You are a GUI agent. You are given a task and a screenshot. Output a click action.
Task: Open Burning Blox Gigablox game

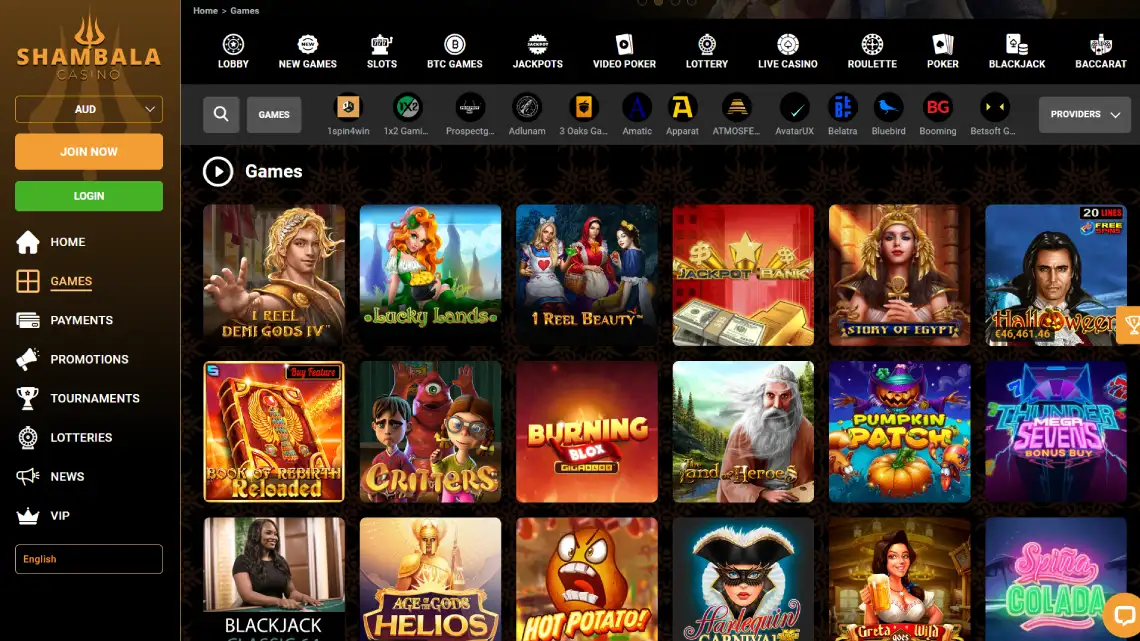point(587,432)
